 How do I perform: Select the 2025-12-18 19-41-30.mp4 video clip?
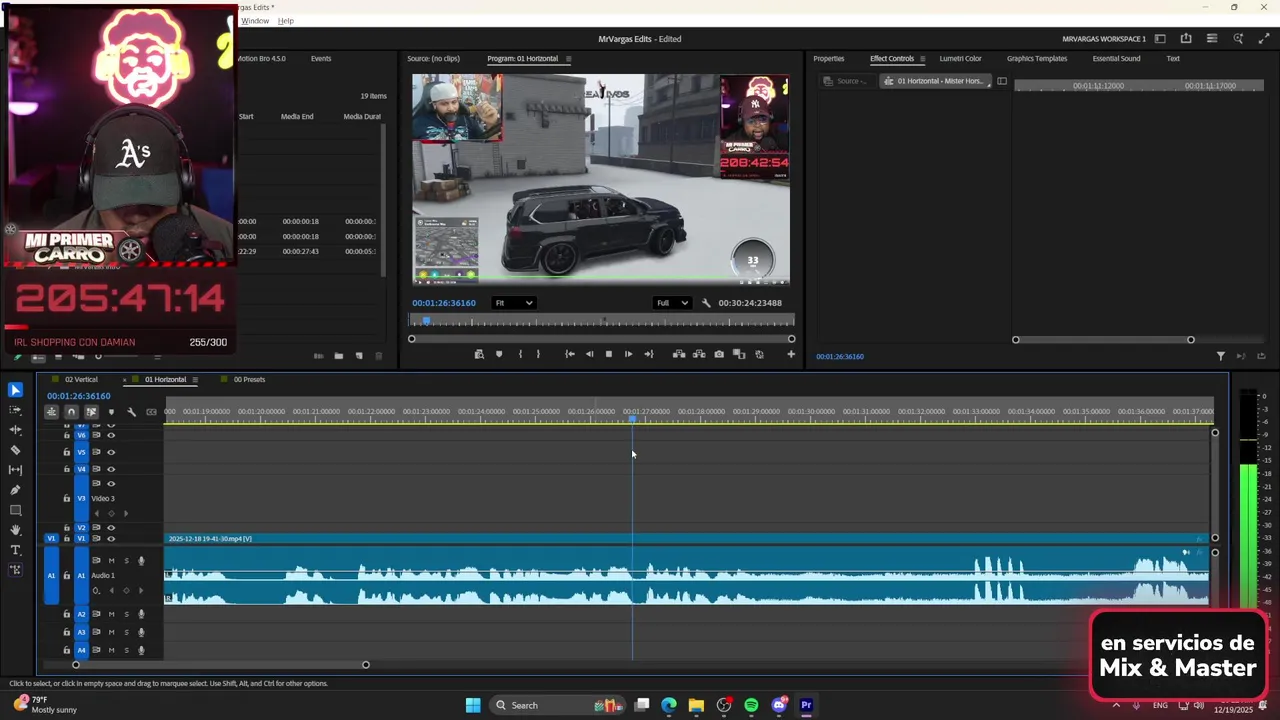pyautogui.click(x=686, y=539)
